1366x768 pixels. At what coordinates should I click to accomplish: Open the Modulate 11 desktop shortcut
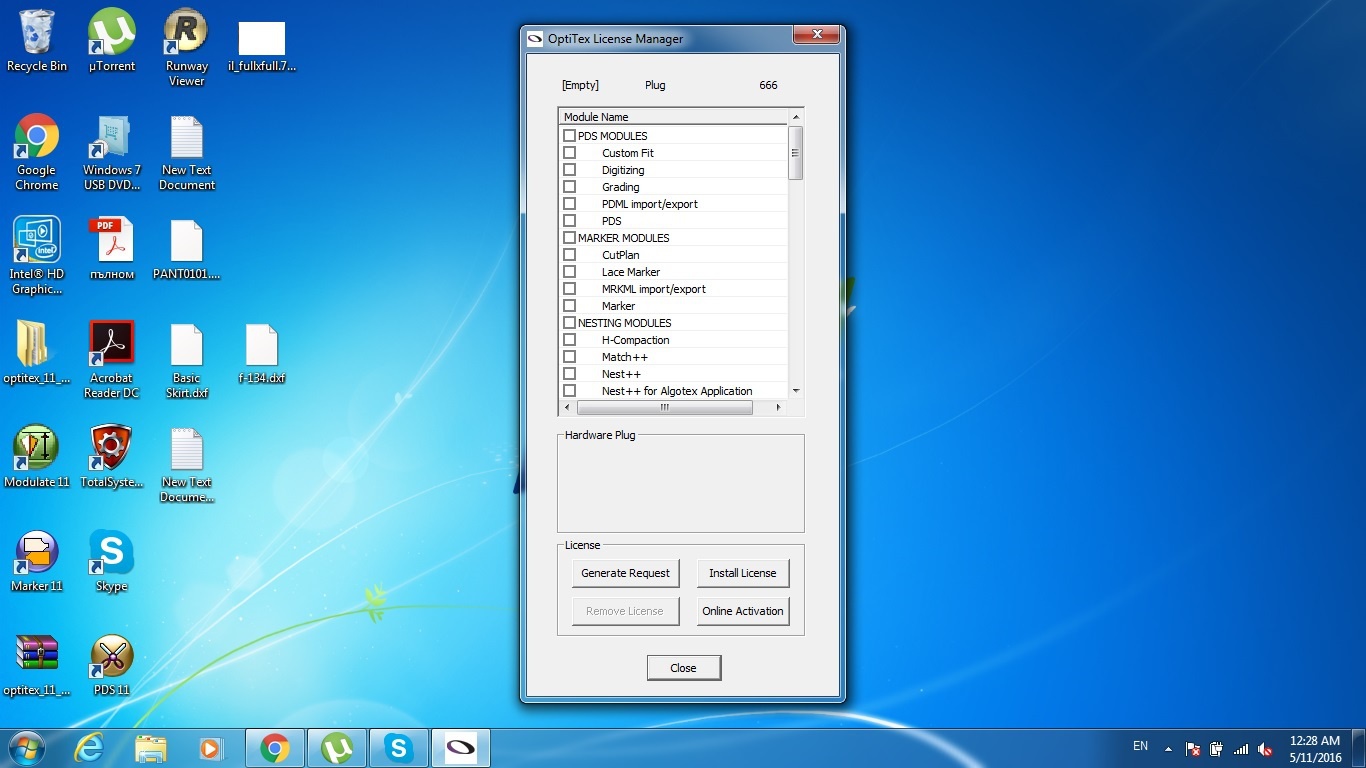tap(36, 449)
